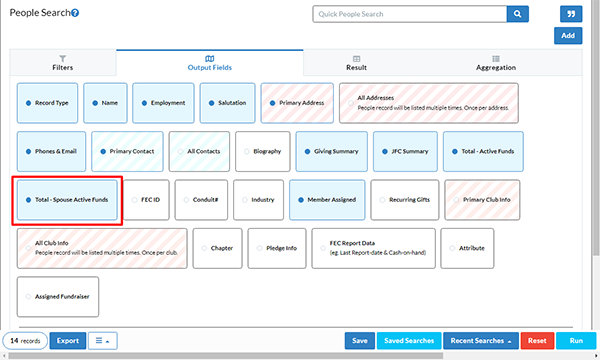
Task: Click the vertical scrollbar on the right
Action: tap(596, 128)
